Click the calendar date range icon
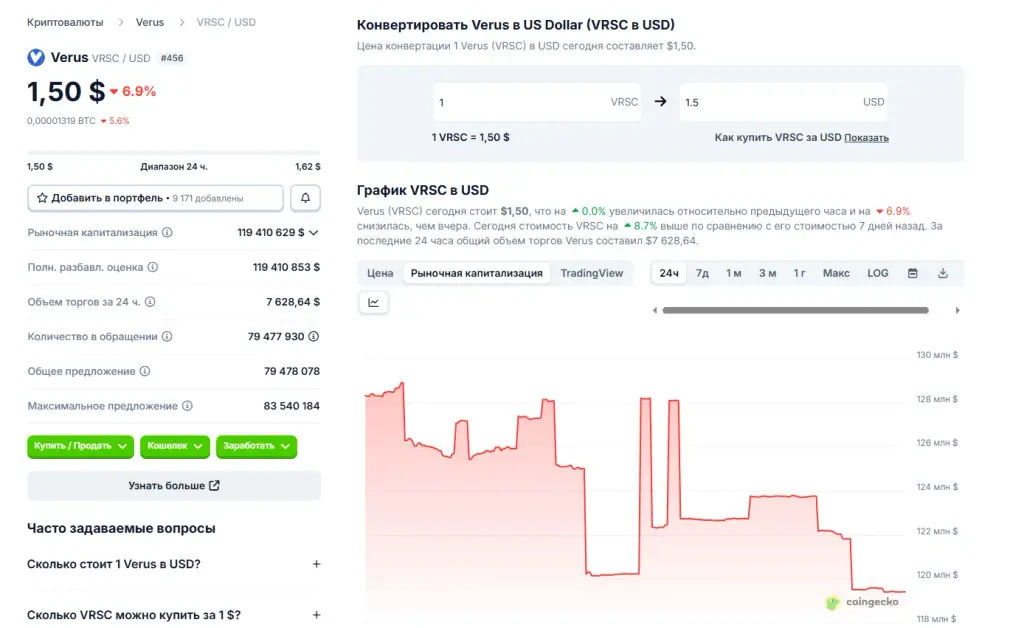The image size is (1024, 628). pyautogui.click(x=912, y=273)
